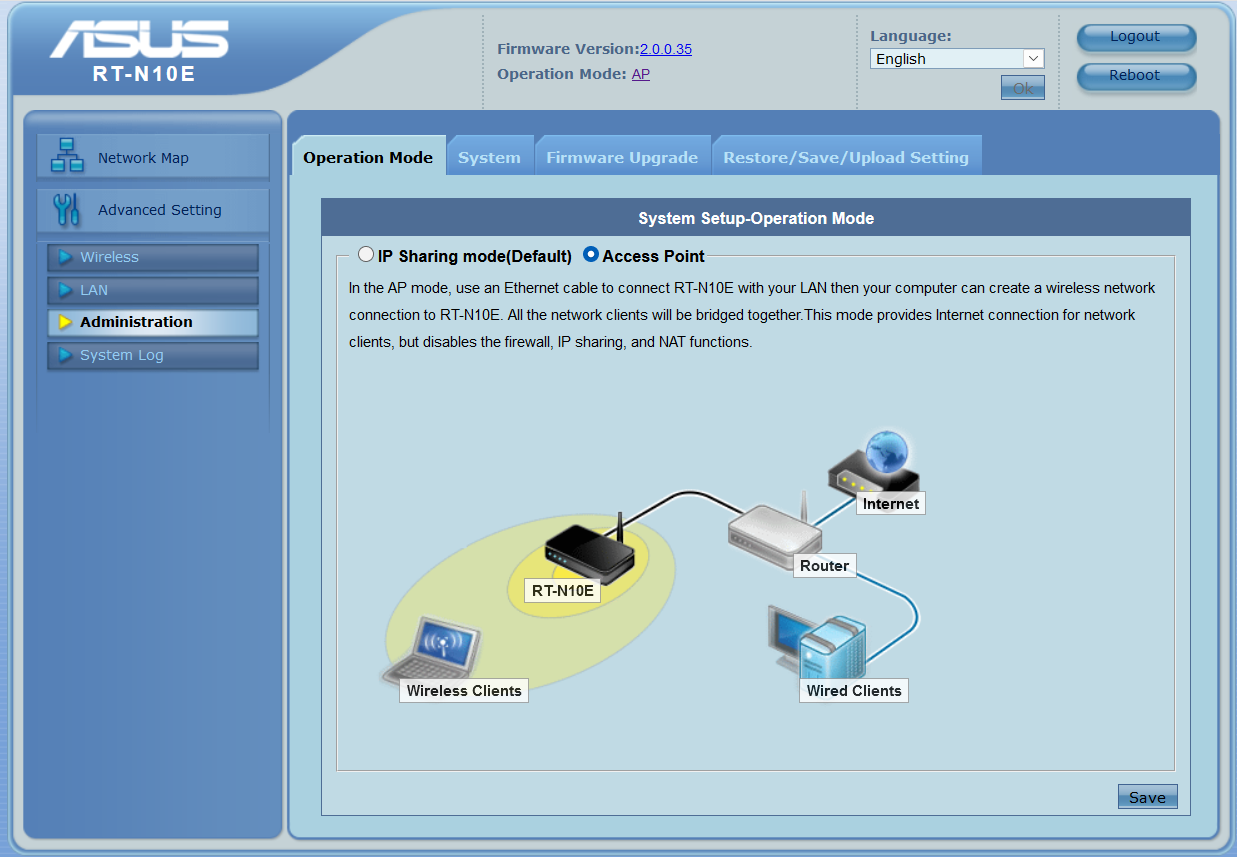Click the Save button
1237x857 pixels.
pos(1148,797)
